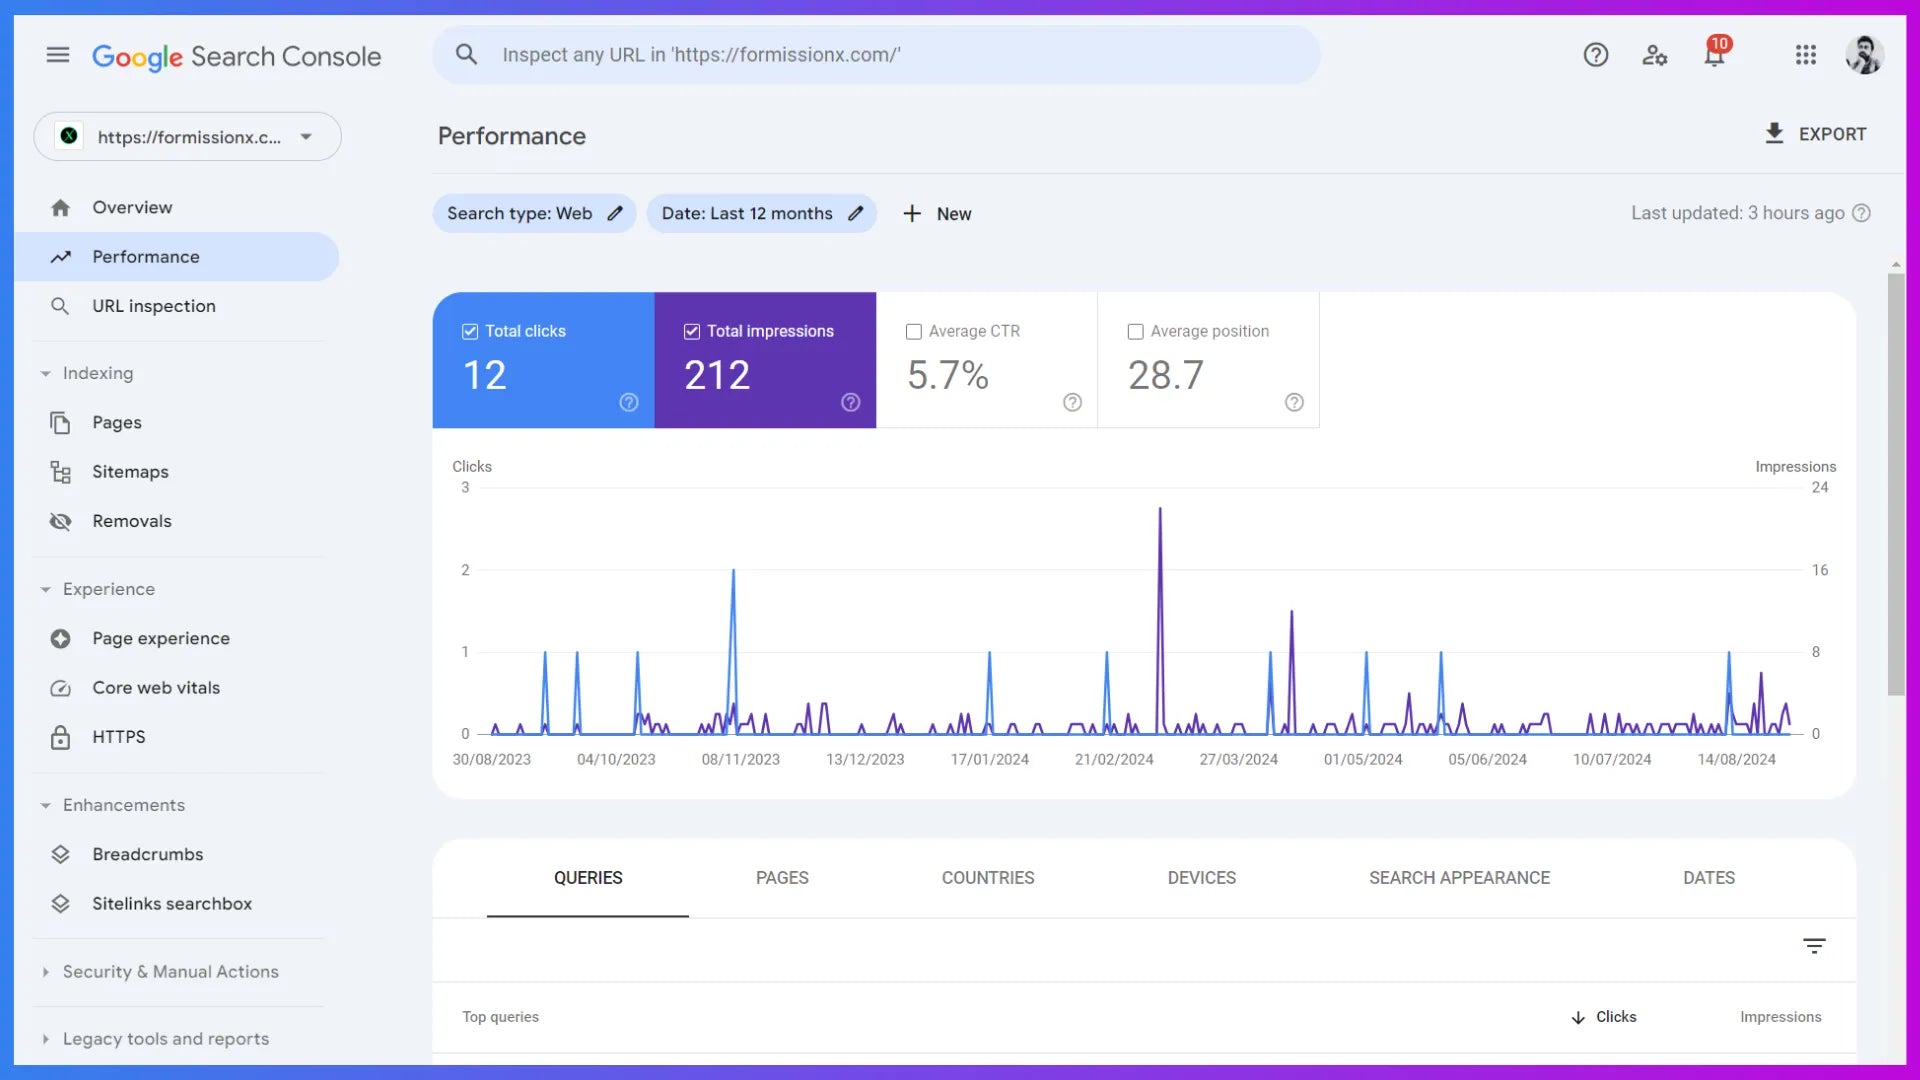This screenshot has width=1920, height=1080.
Task: Open the HTTPS report
Action: point(118,737)
